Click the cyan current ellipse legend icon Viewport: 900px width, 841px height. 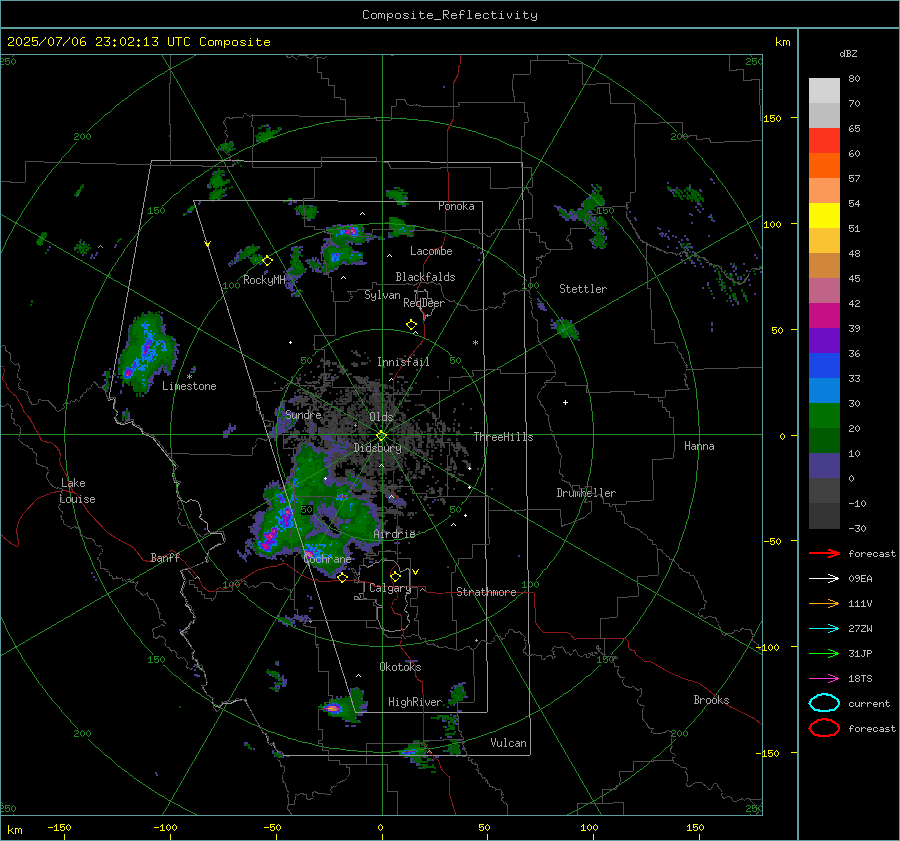coord(824,703)
